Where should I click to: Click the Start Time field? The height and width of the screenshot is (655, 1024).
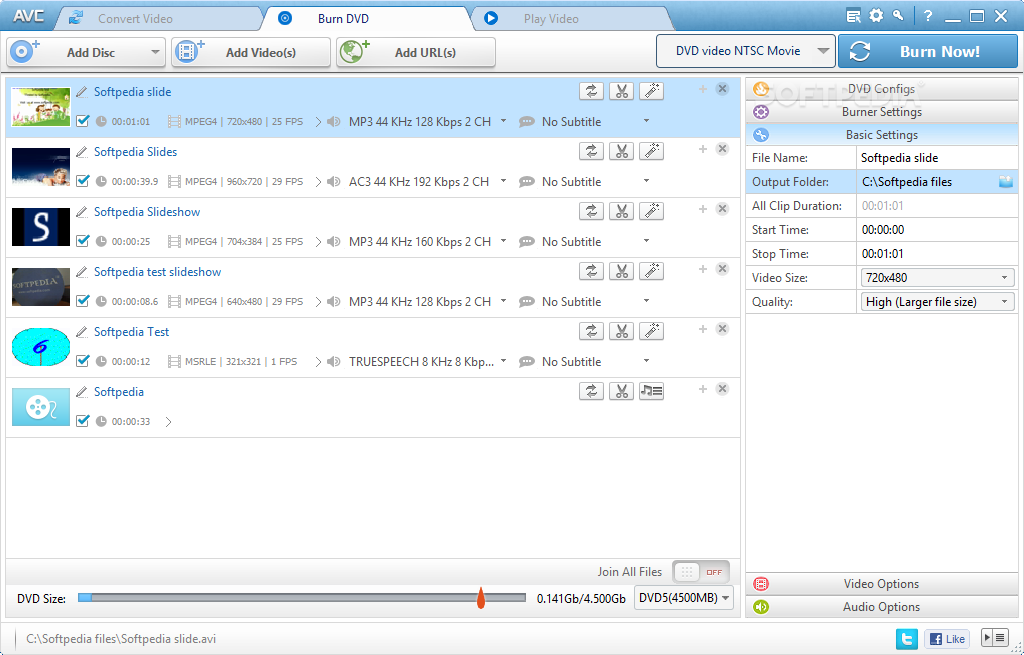[937, 230]
